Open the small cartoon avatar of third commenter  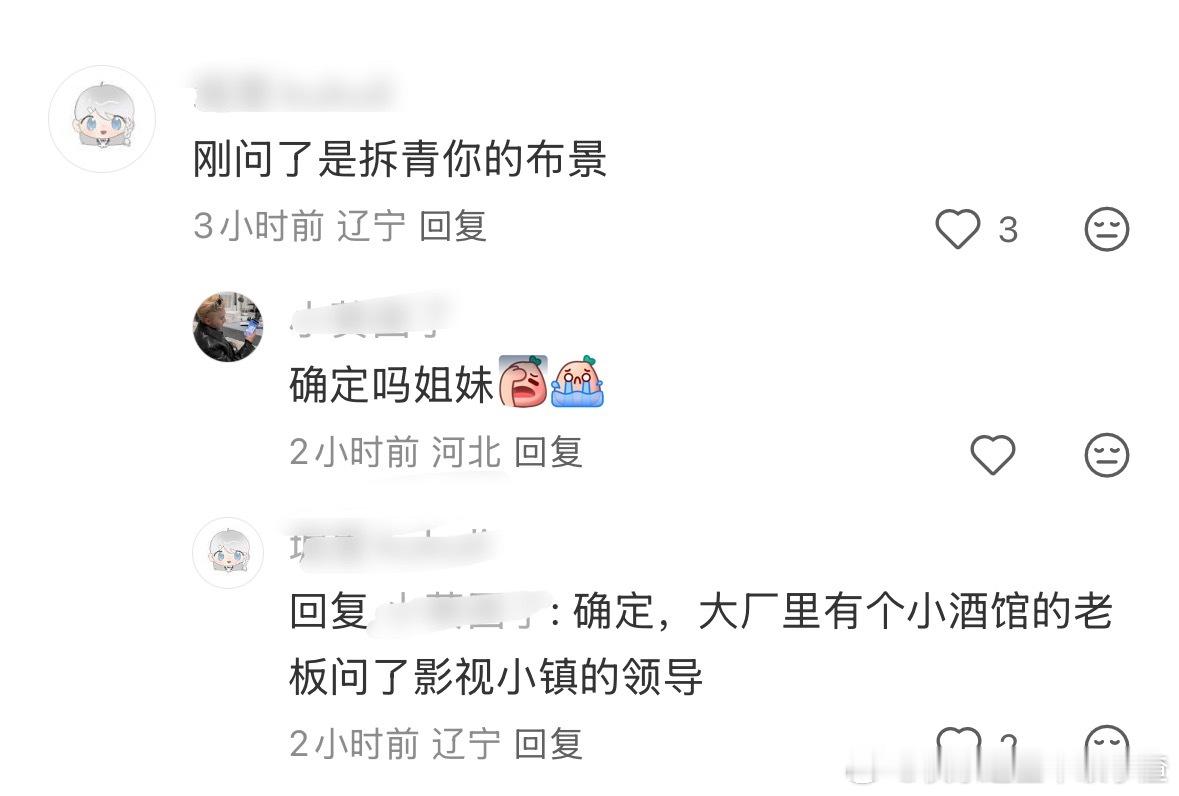point(228,552)
